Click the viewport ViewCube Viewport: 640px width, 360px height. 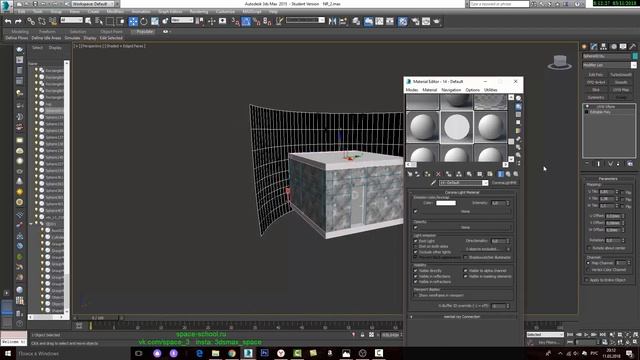click(x=560, y=62)
